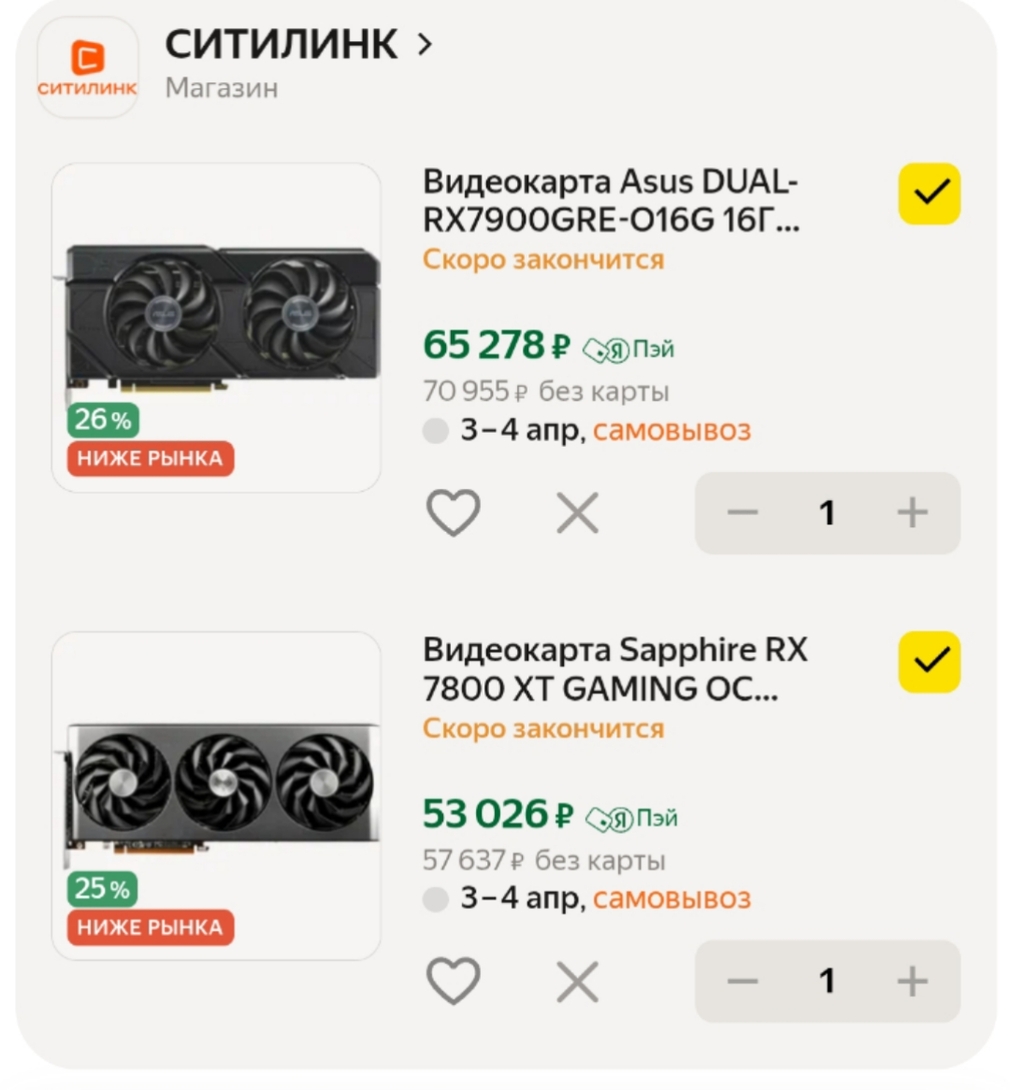
Task: Click the Yandex Pay icon beside 65 278 ₽
Action: pos(629,349)
